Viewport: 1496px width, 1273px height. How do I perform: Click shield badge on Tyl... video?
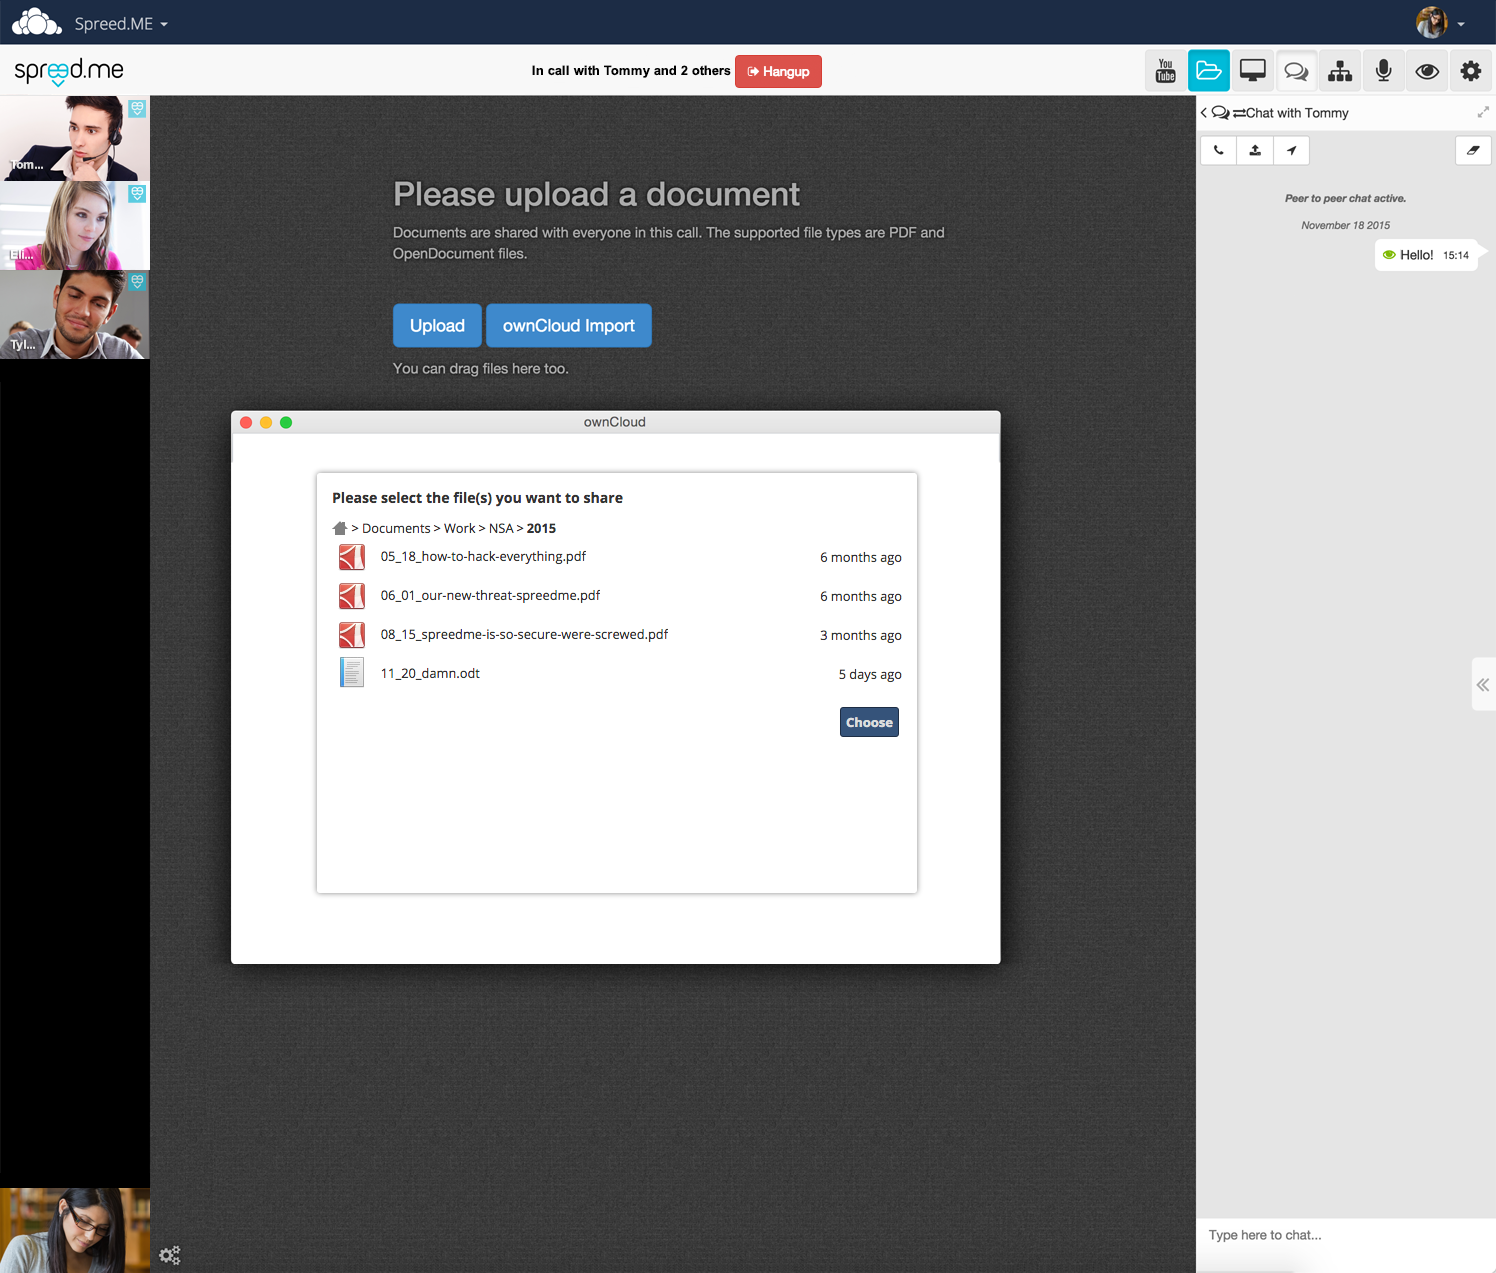point(137,282)
